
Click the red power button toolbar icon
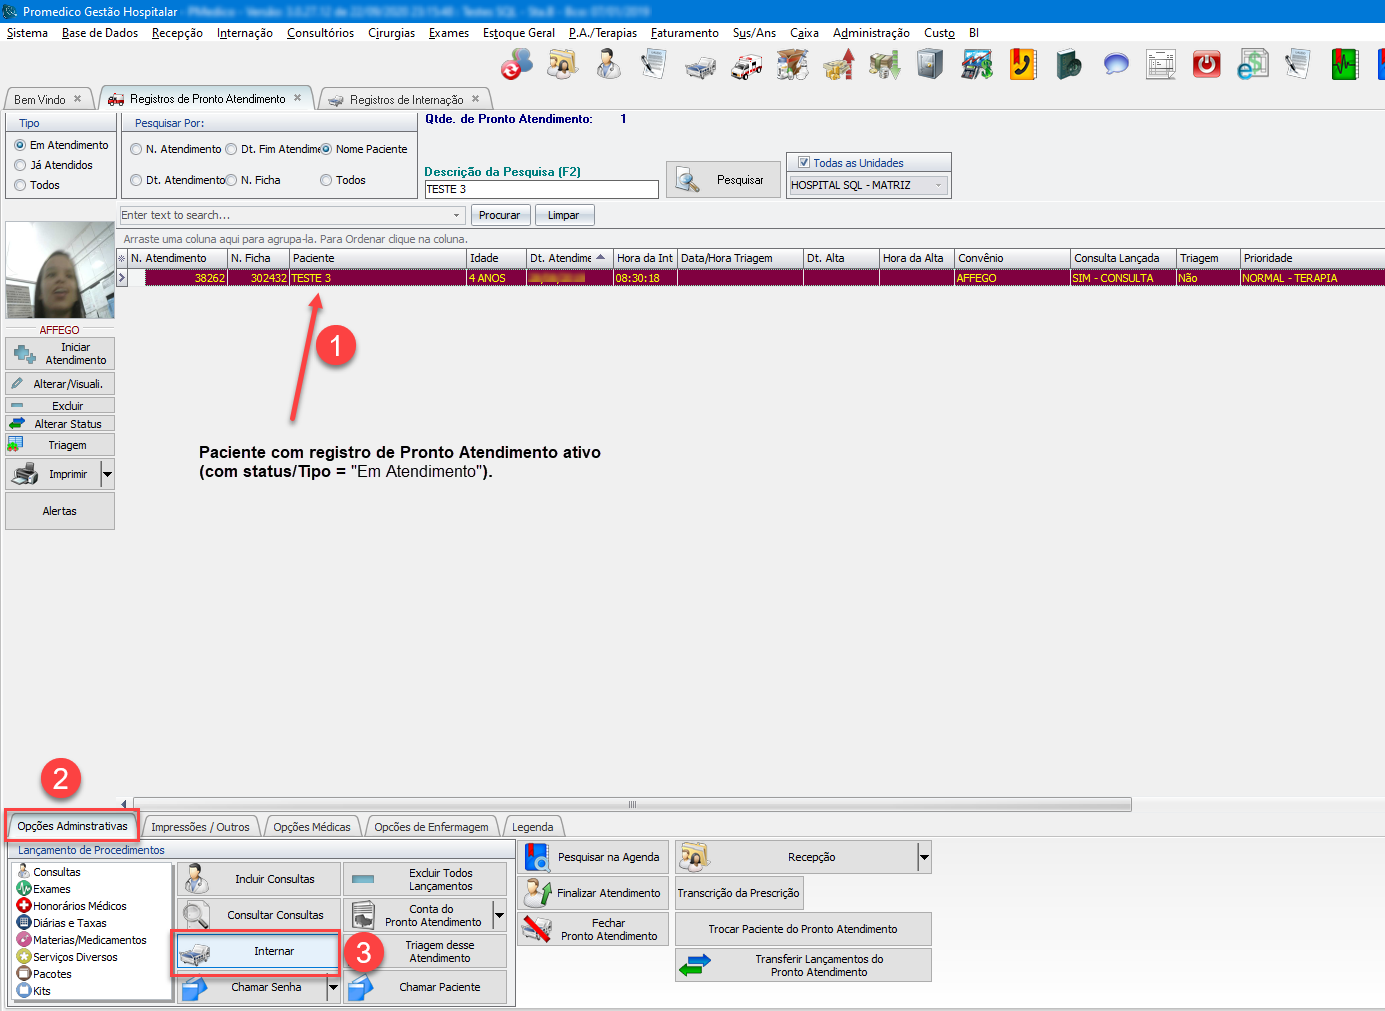coord(1207,65)
